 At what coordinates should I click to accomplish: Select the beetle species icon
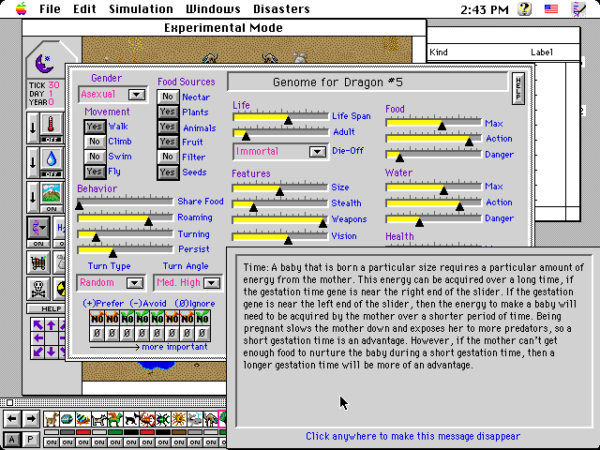[163, 419]
